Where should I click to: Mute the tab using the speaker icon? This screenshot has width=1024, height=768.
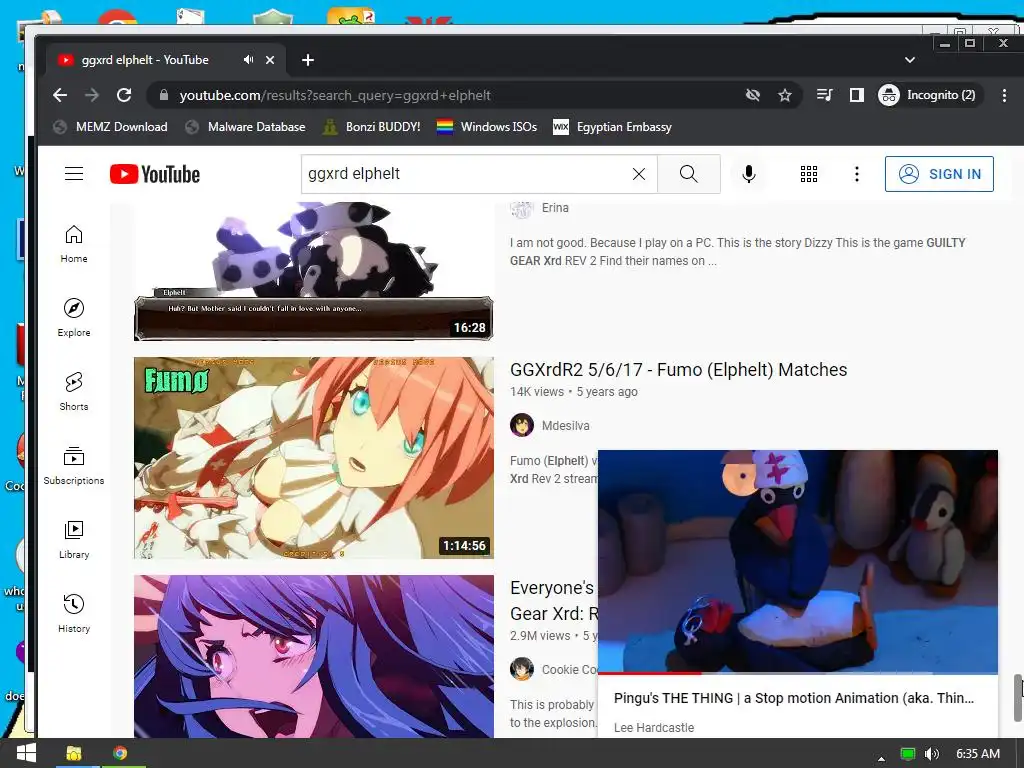click(248, 59)
